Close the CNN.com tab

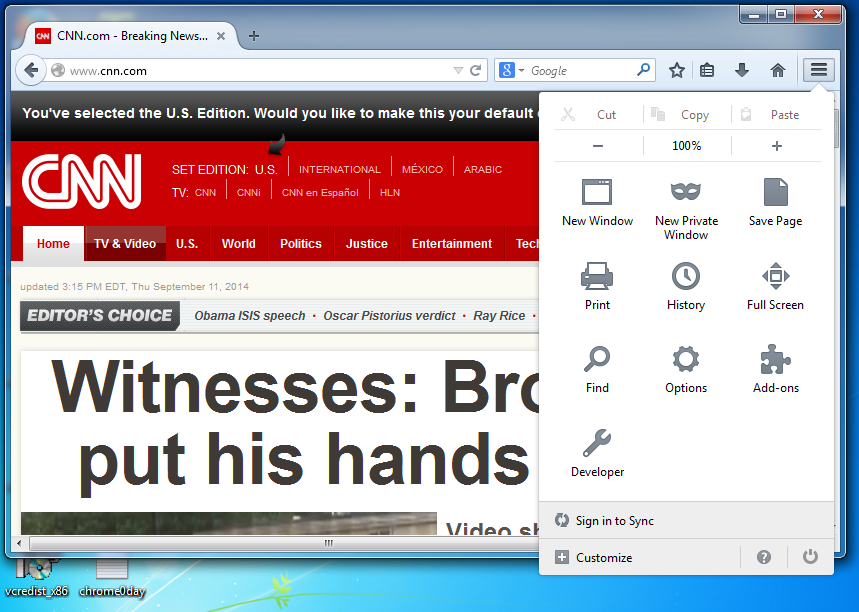point(221,36)
